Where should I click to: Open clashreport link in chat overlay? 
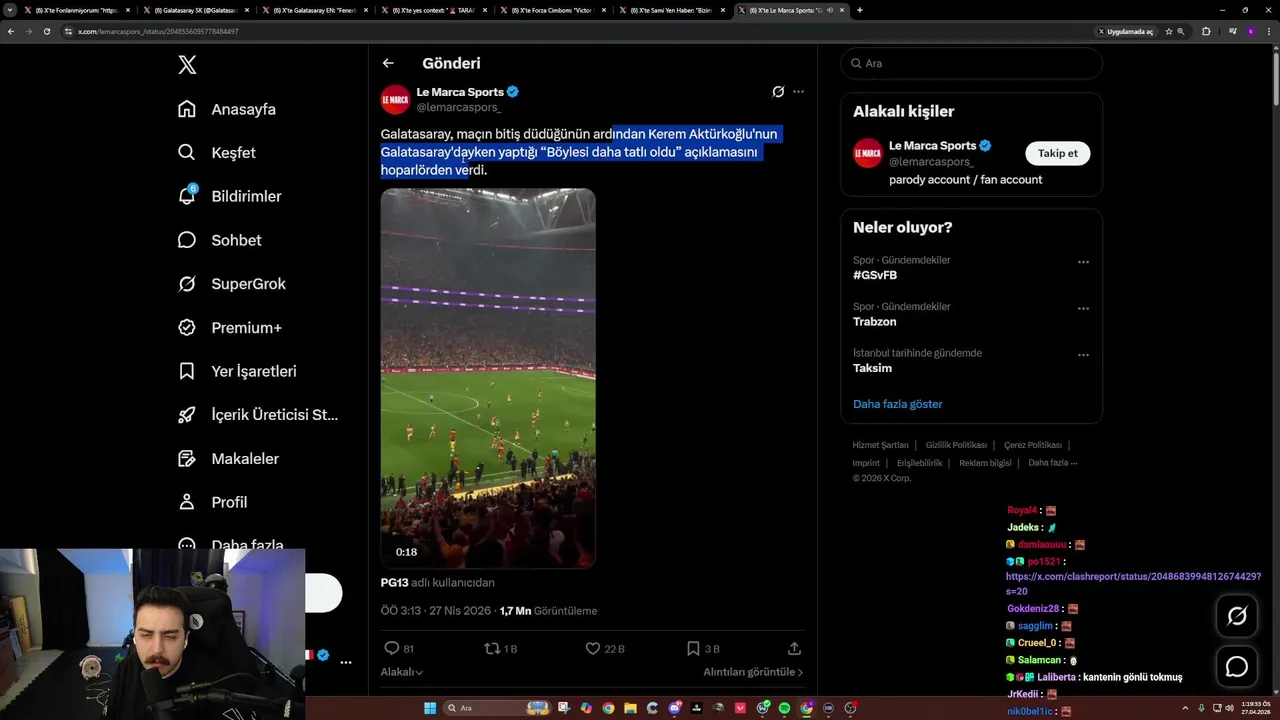click(1133, 584)
